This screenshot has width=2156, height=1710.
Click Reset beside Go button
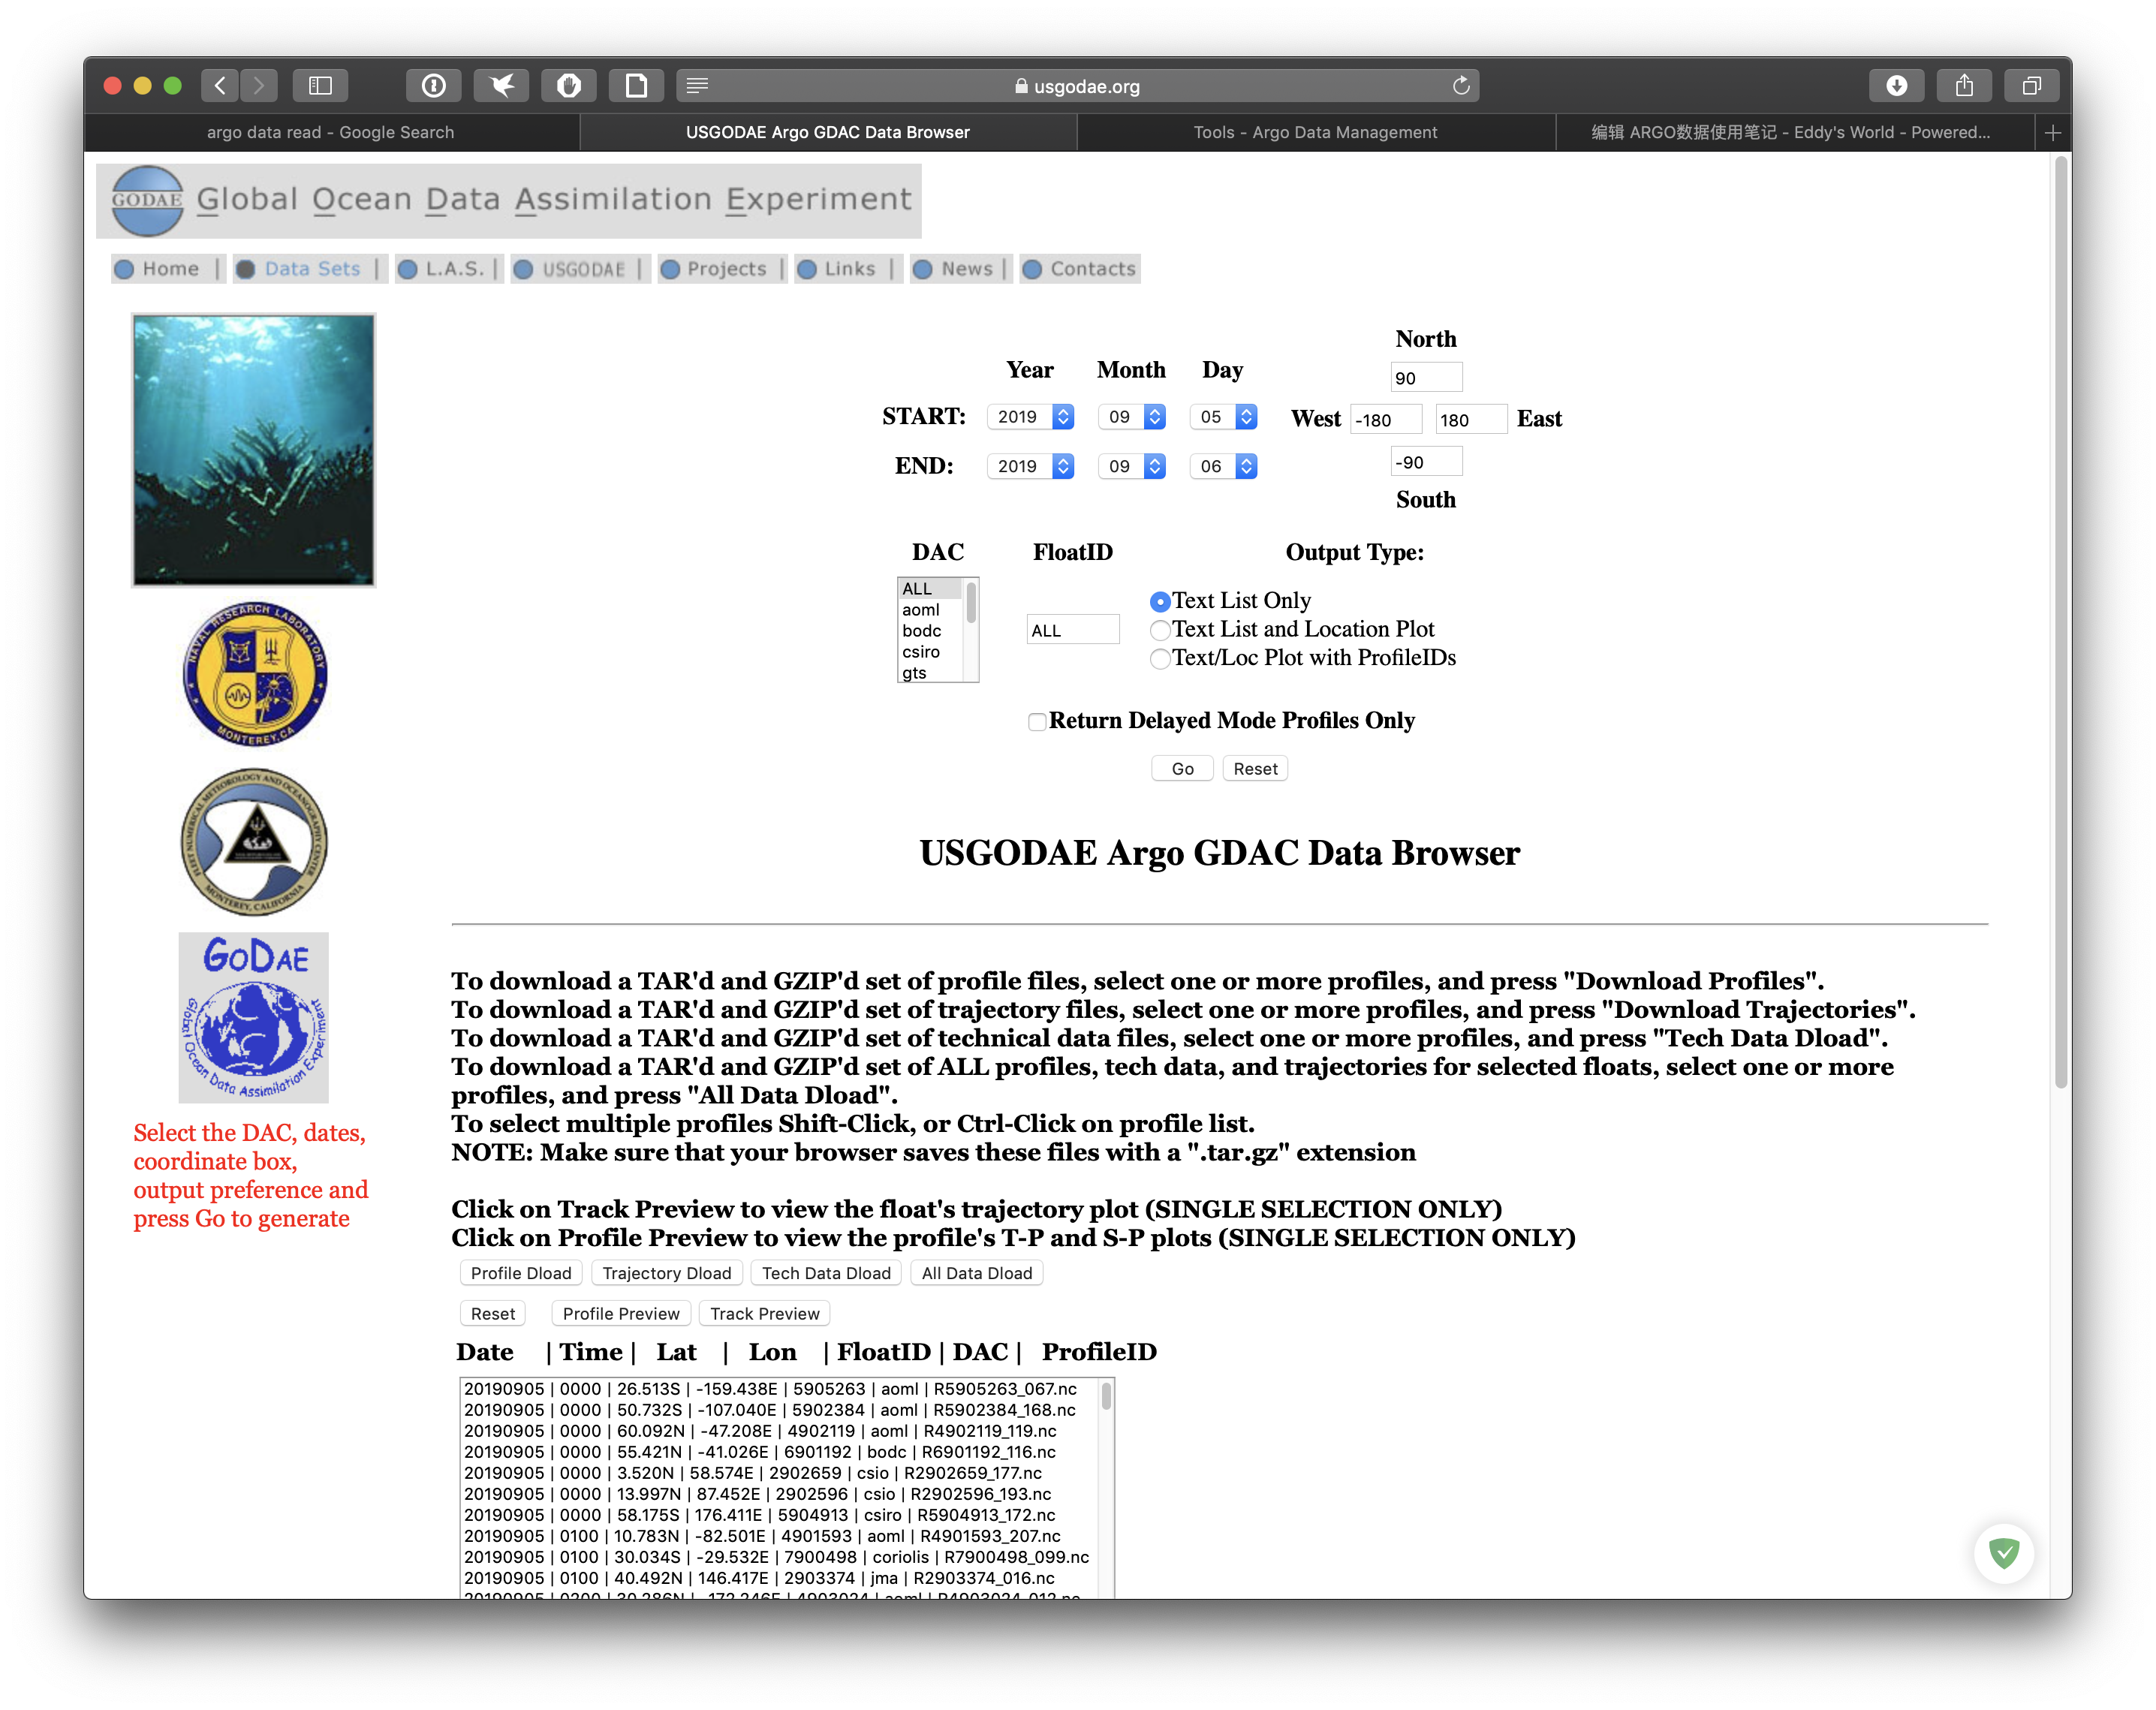1255,769
